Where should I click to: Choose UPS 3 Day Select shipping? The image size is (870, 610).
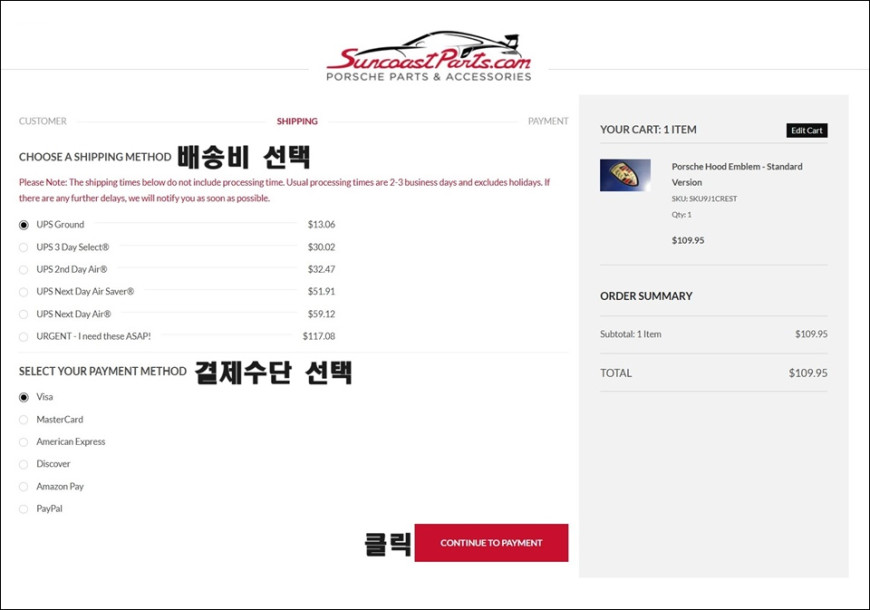click(x=23, y=248)
